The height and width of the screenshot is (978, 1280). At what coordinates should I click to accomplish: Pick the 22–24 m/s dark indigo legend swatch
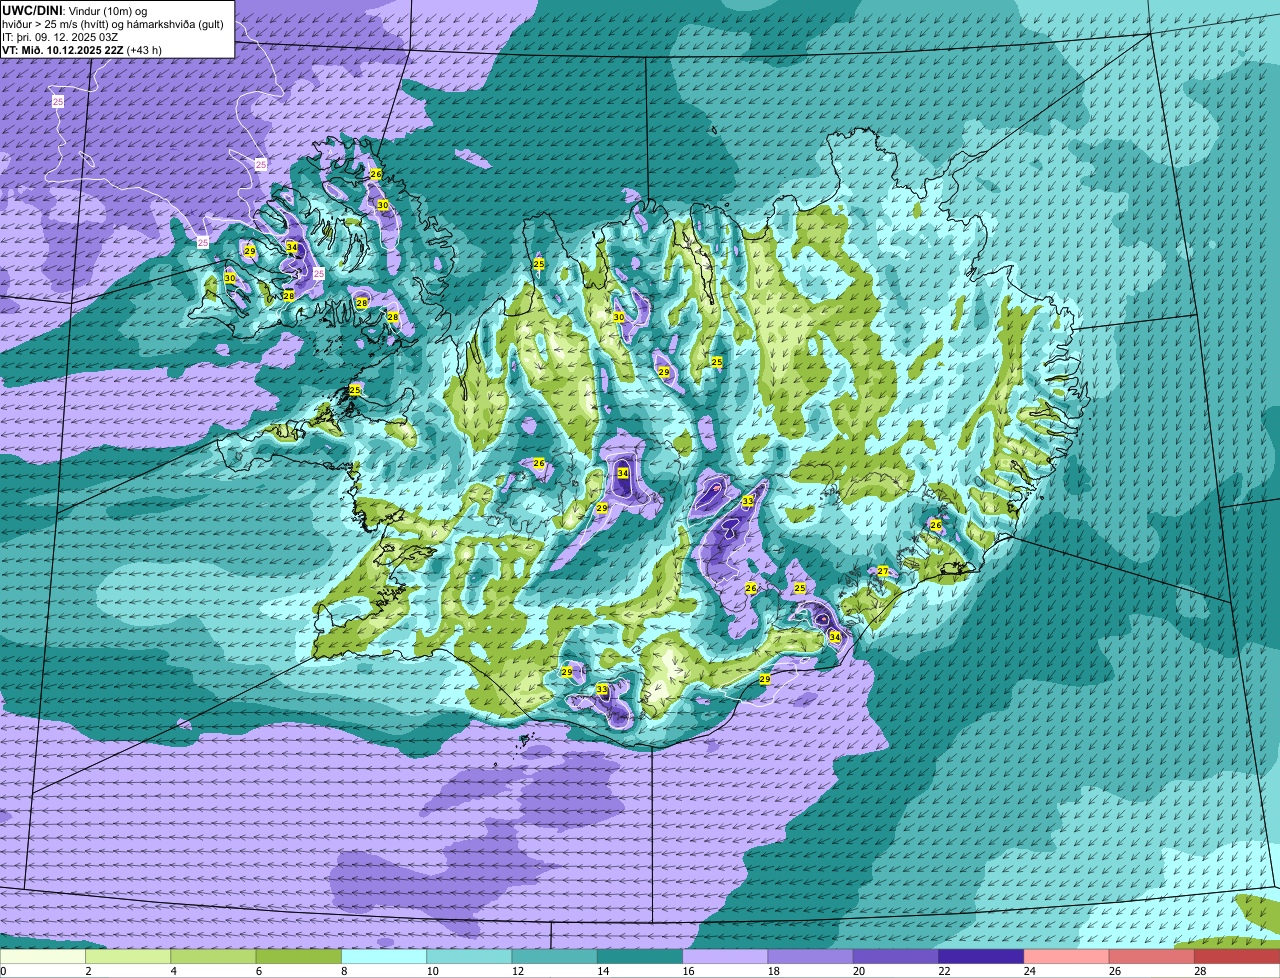point(981,957)
